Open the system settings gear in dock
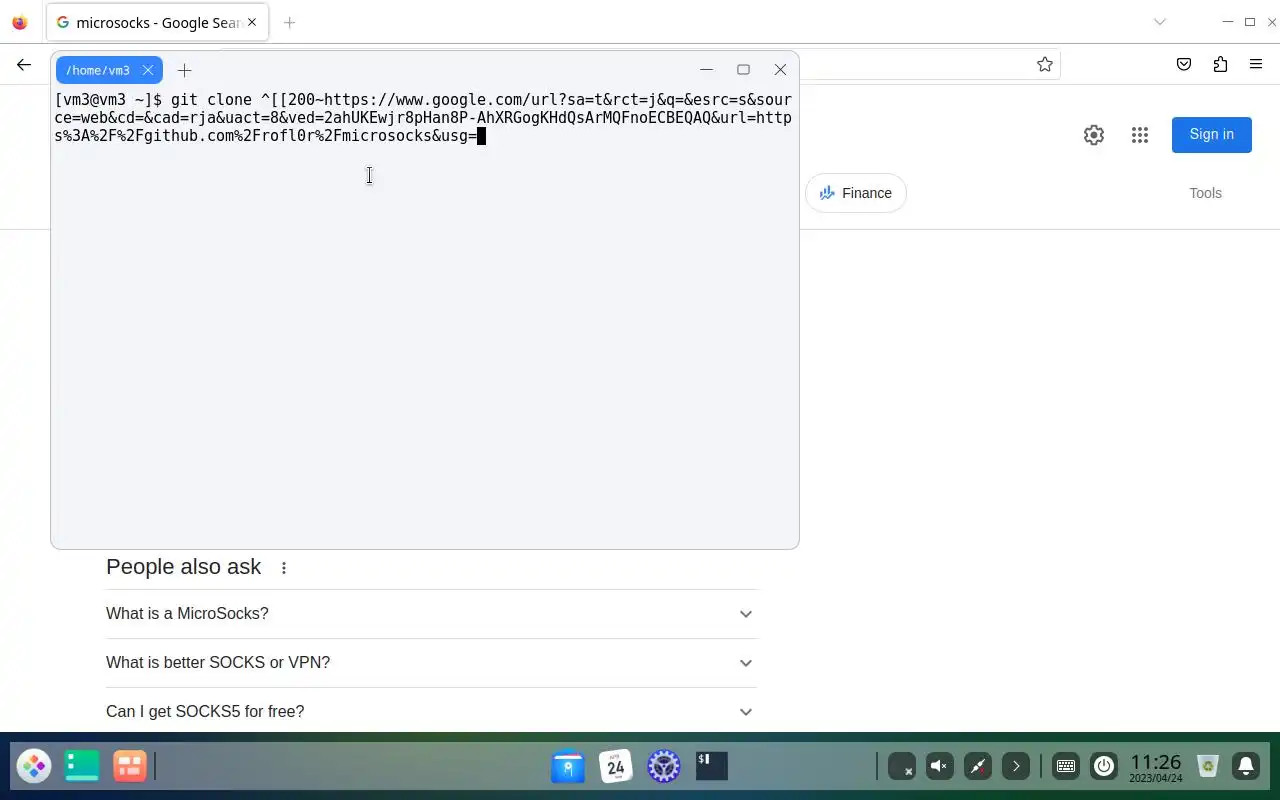 [x=664, y=767]
